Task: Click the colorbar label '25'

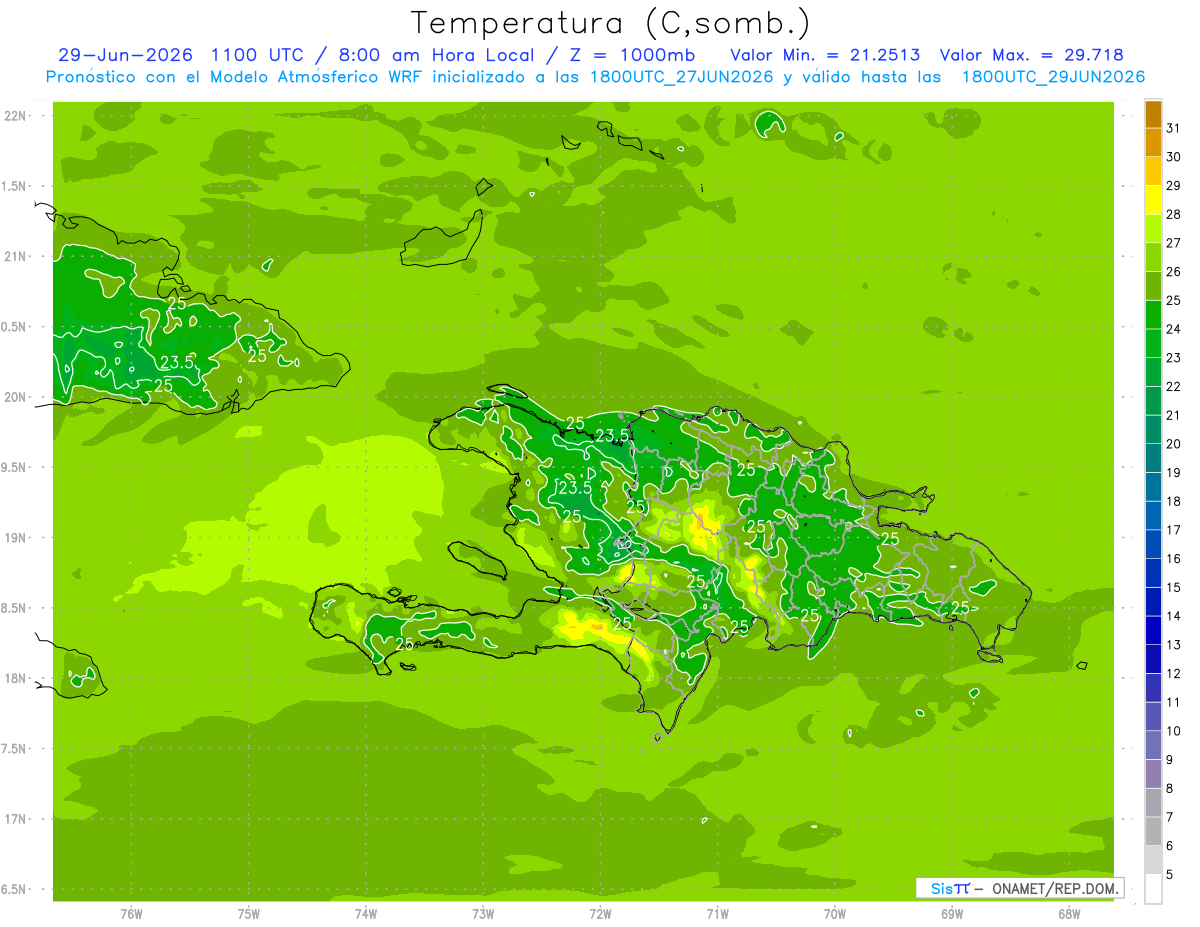Action: point(1174,300)
